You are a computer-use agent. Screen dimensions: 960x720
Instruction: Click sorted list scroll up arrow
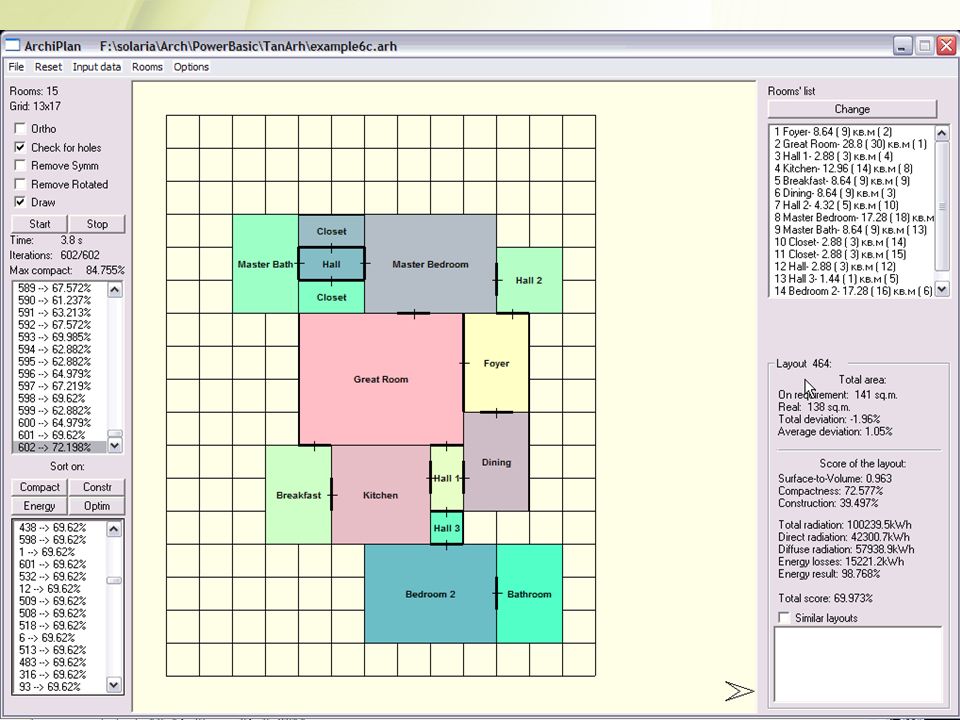114,529
